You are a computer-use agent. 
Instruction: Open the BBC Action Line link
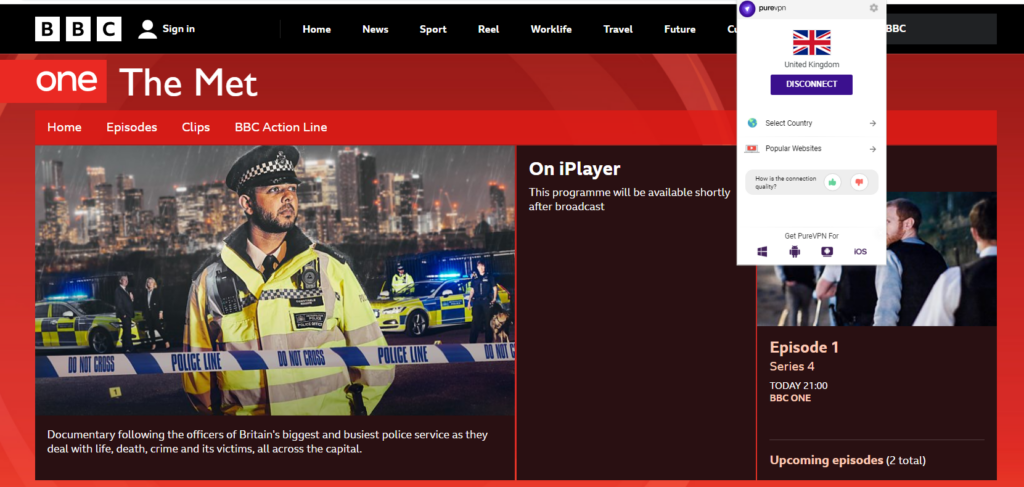pyautogui.click(x=281, y=127)
